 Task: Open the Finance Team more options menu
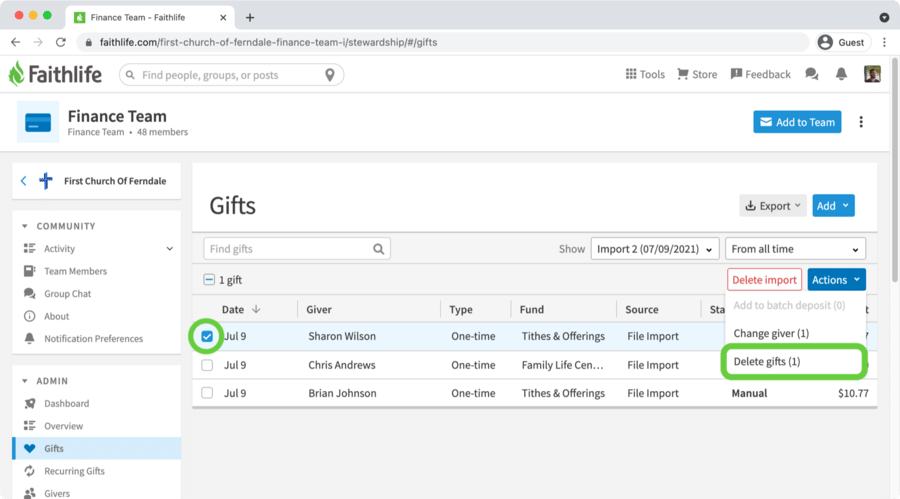860,122
